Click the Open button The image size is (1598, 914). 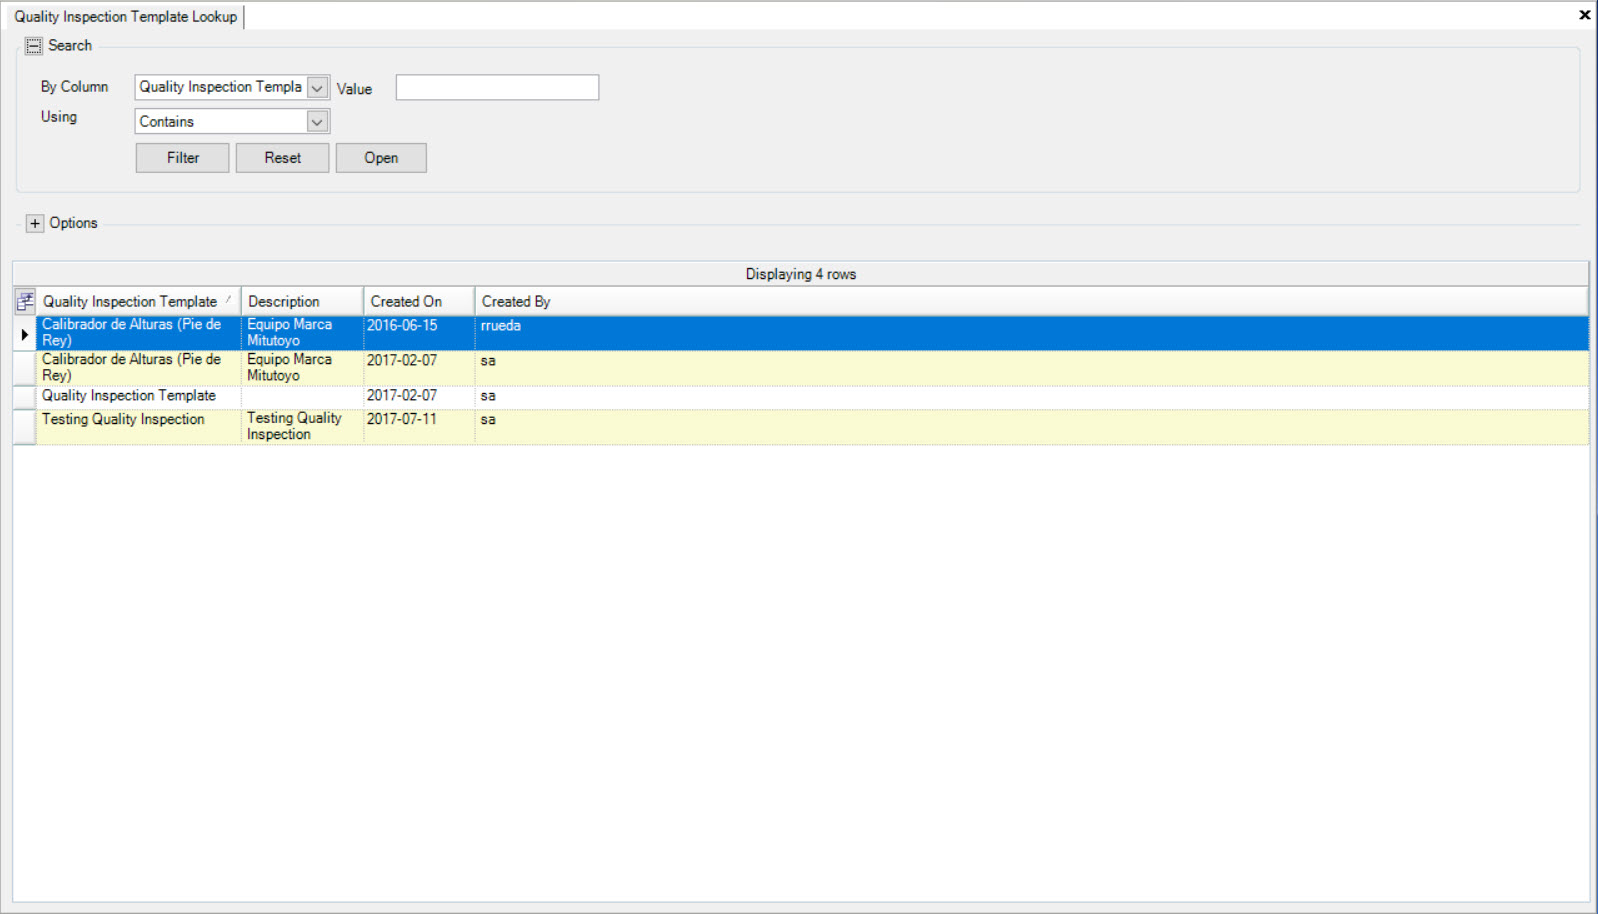pos(381,158)
